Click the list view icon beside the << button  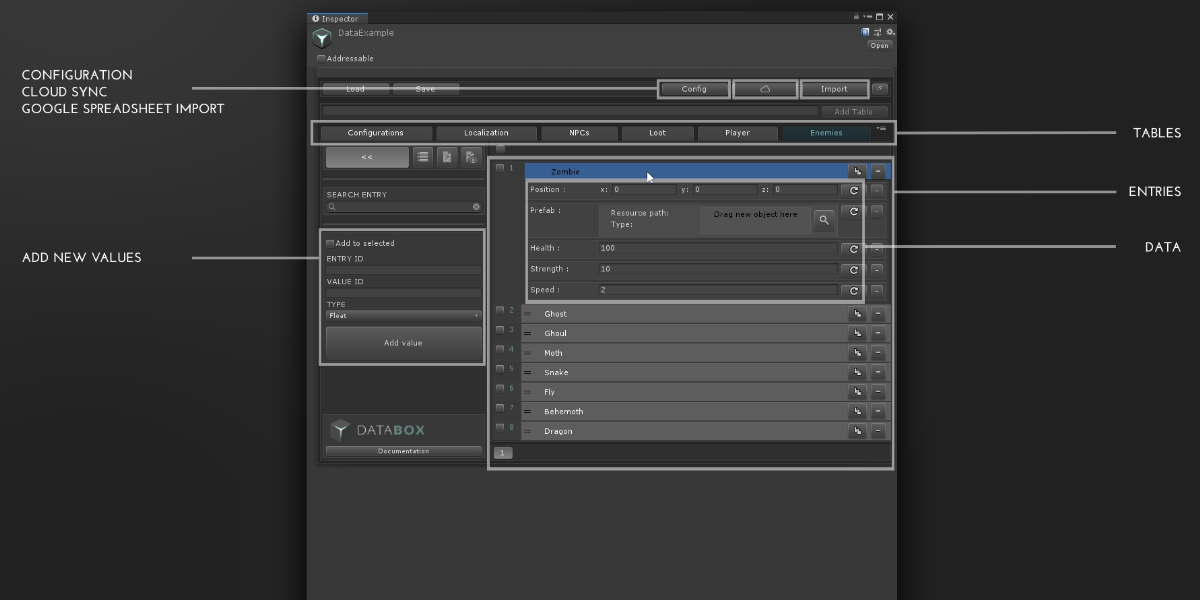(x=423, y=157)
